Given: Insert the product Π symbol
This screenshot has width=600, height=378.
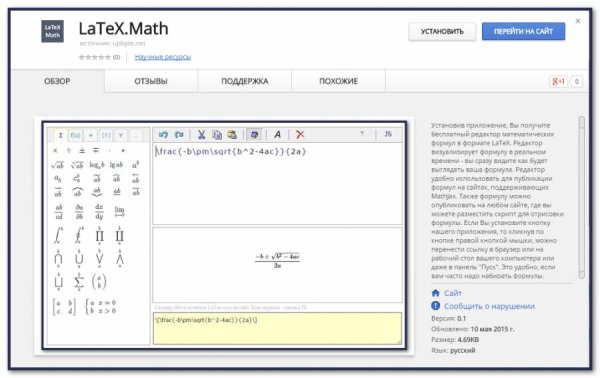Looking at the screenshot, I should [99, 235].
